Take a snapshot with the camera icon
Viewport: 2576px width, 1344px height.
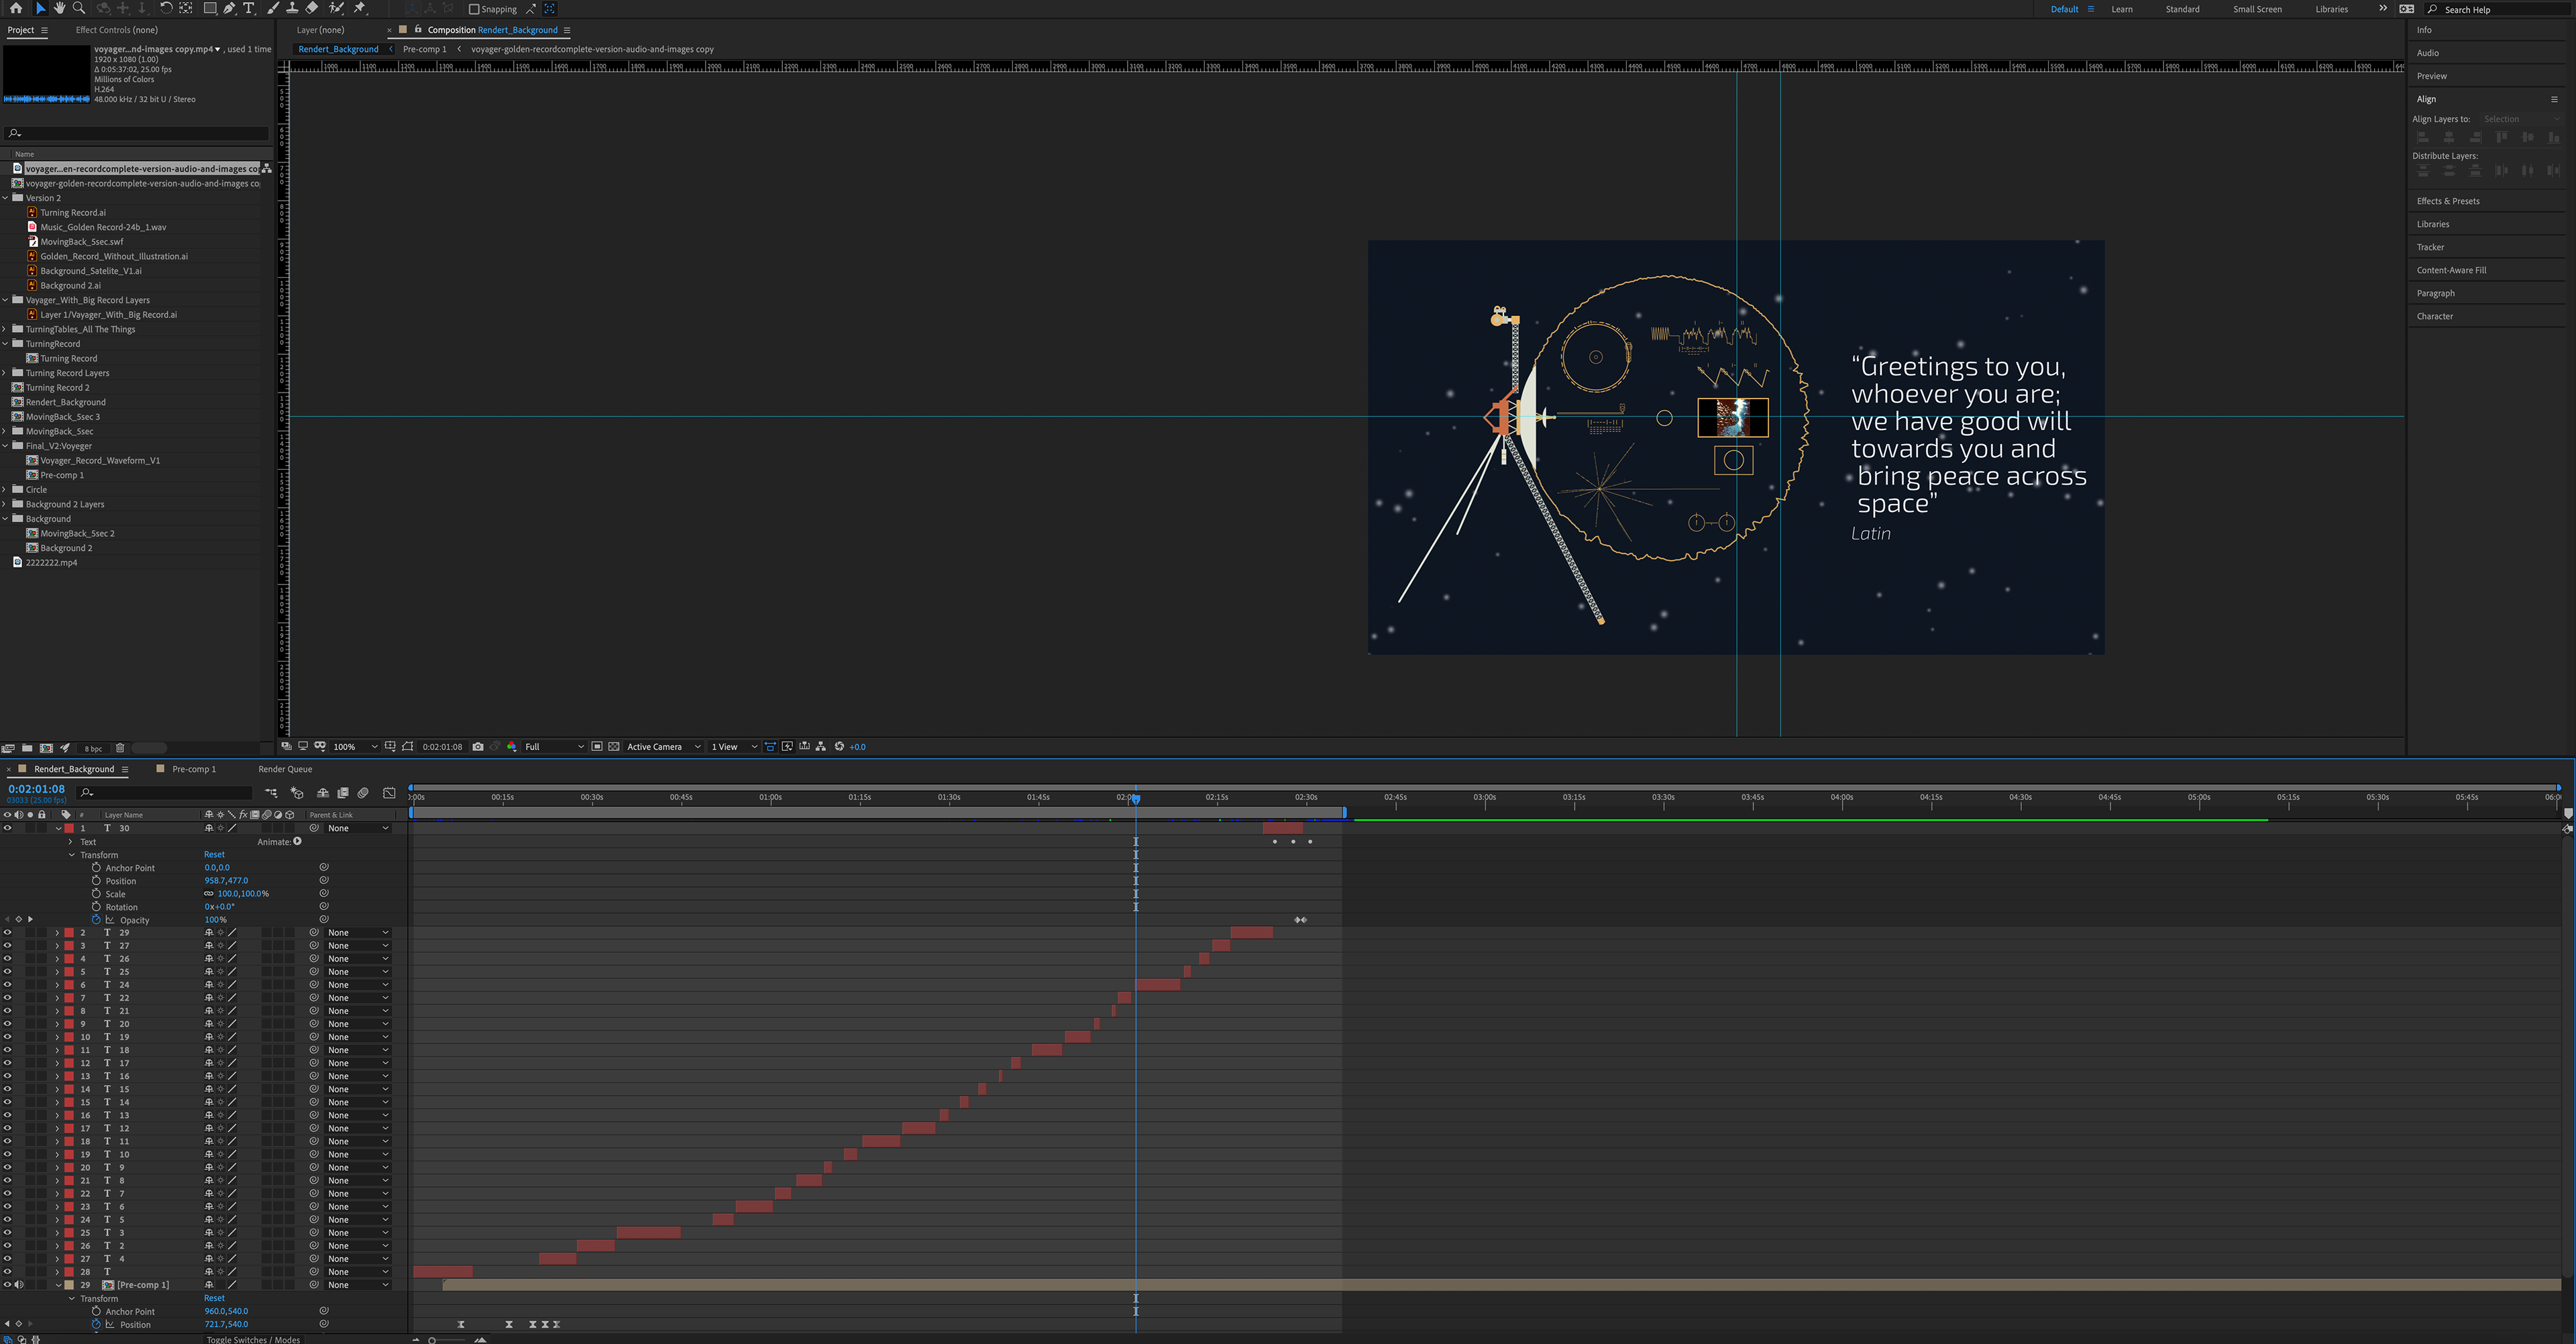[x=478, y=747]
